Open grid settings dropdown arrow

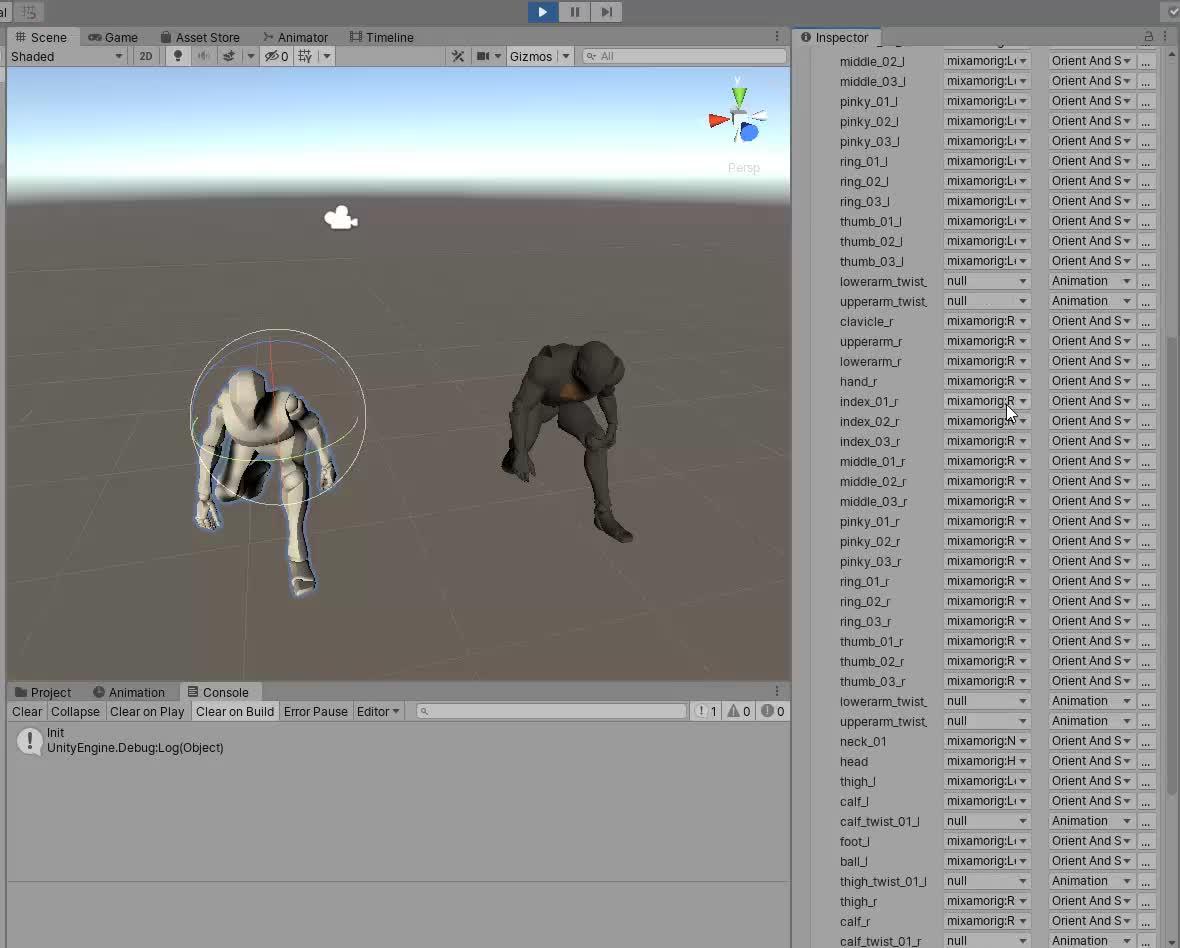tap(327, 56)
